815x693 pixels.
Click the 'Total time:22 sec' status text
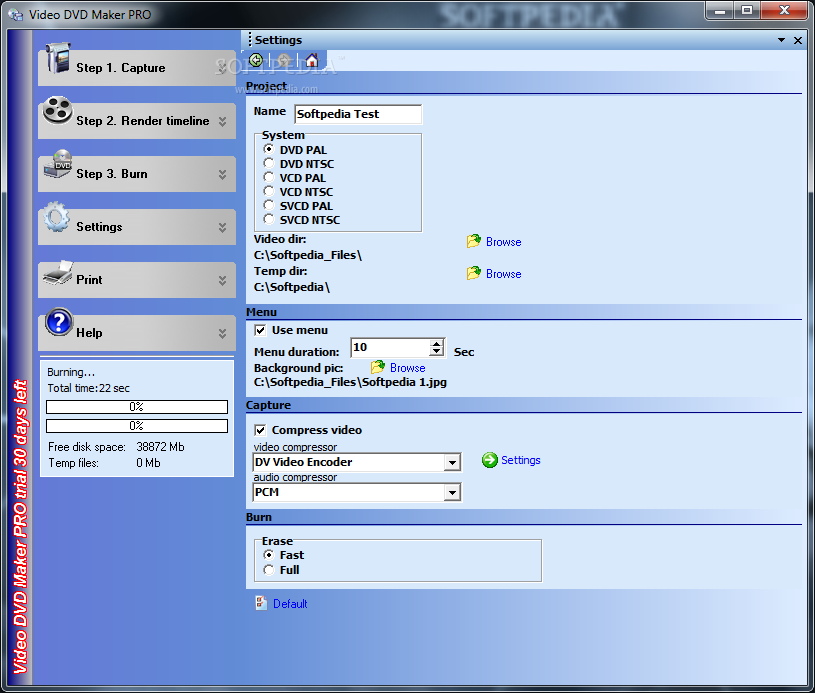[x=88, y=388]
